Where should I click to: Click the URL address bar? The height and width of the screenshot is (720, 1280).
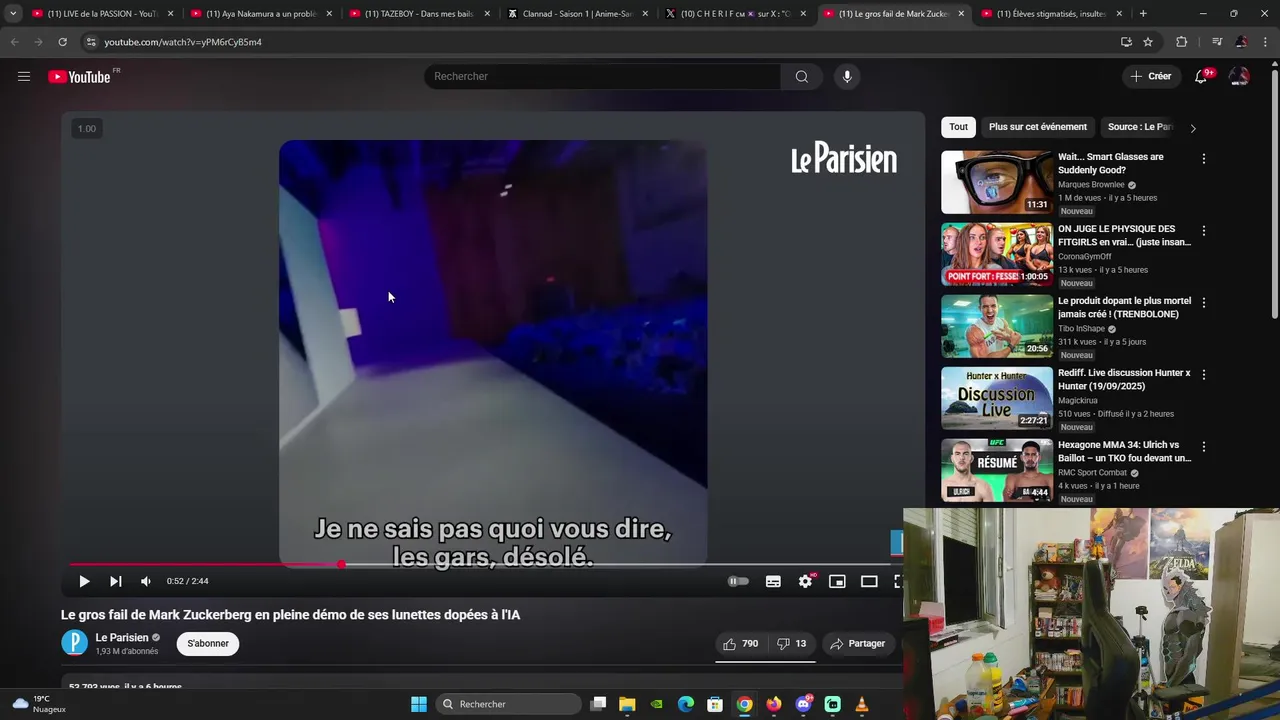click(600, 42)
